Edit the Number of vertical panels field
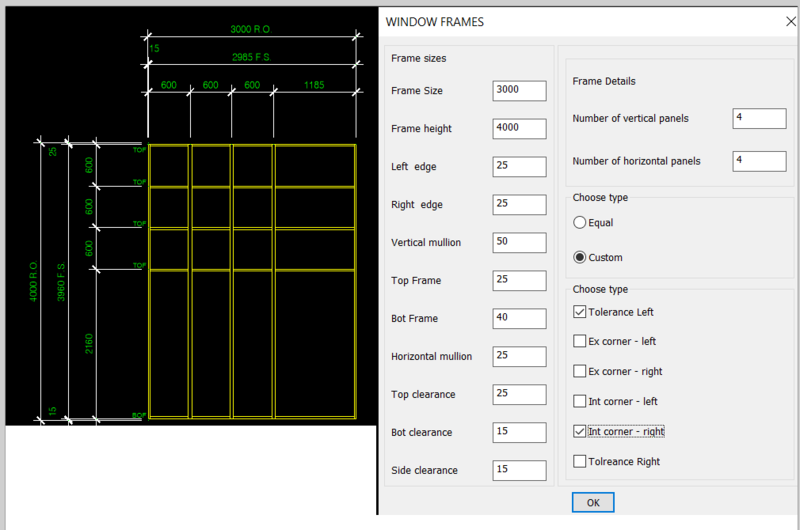This screenshot has height=530, width=800. point(758,119)
